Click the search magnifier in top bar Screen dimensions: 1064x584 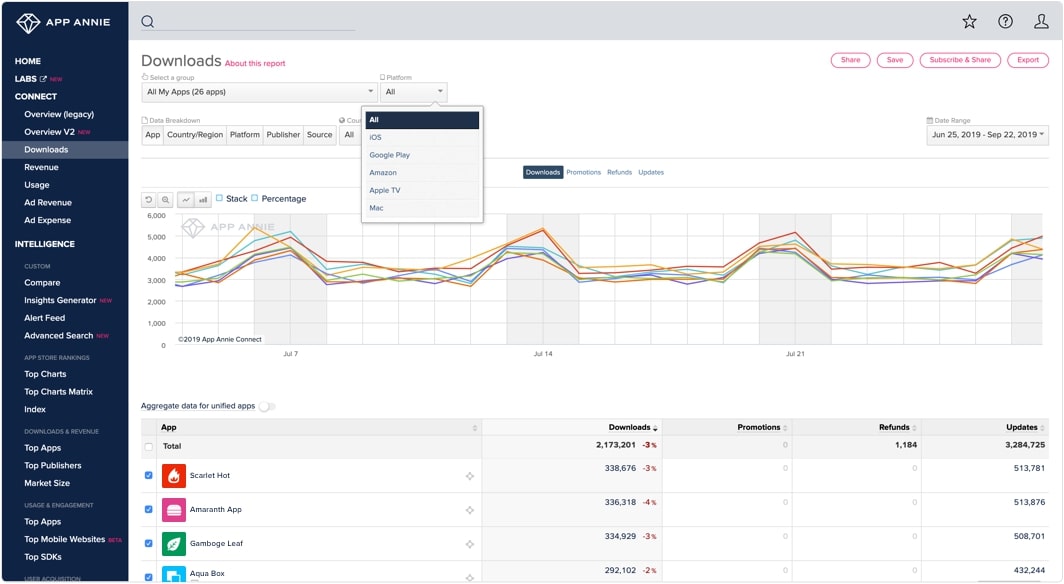(x=146, y=20)
